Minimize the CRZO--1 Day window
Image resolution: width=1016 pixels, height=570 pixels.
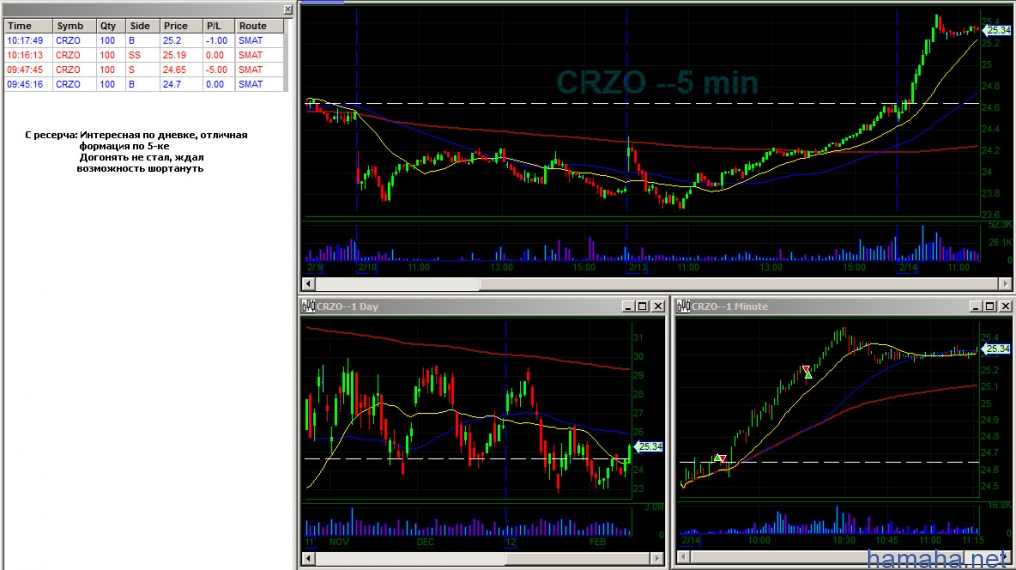627,306
